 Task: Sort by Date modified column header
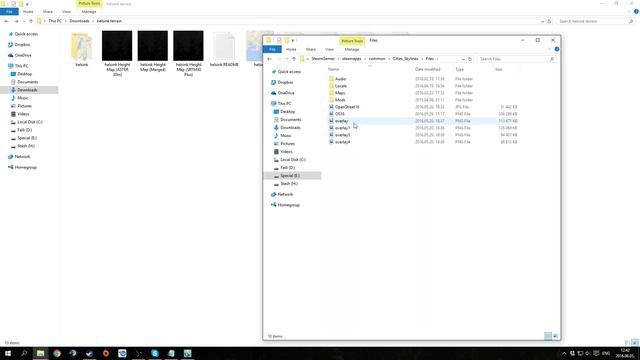pos(427,69)
